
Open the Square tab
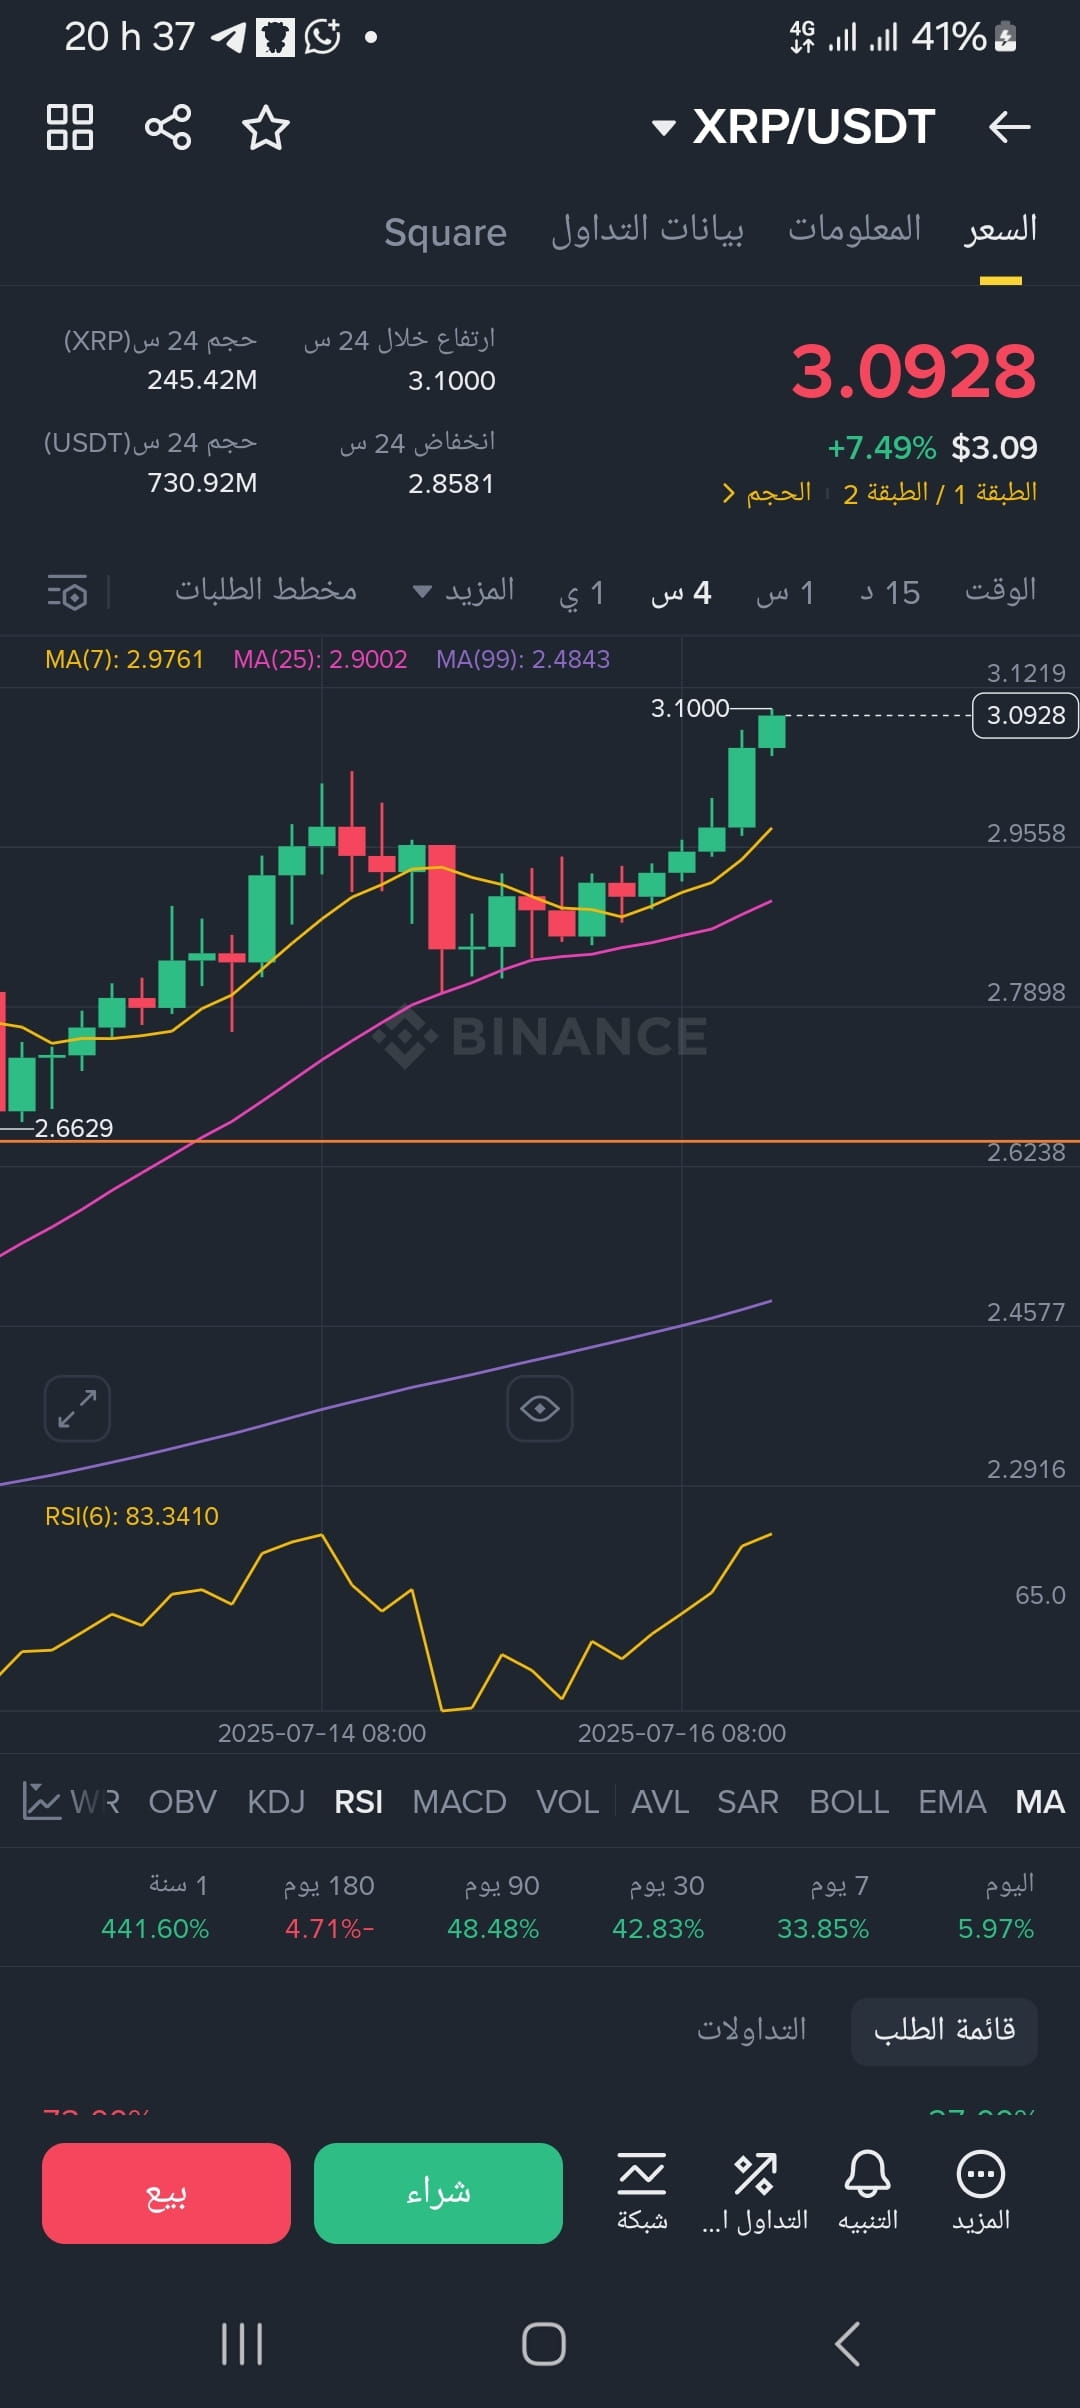click(445, 232)
